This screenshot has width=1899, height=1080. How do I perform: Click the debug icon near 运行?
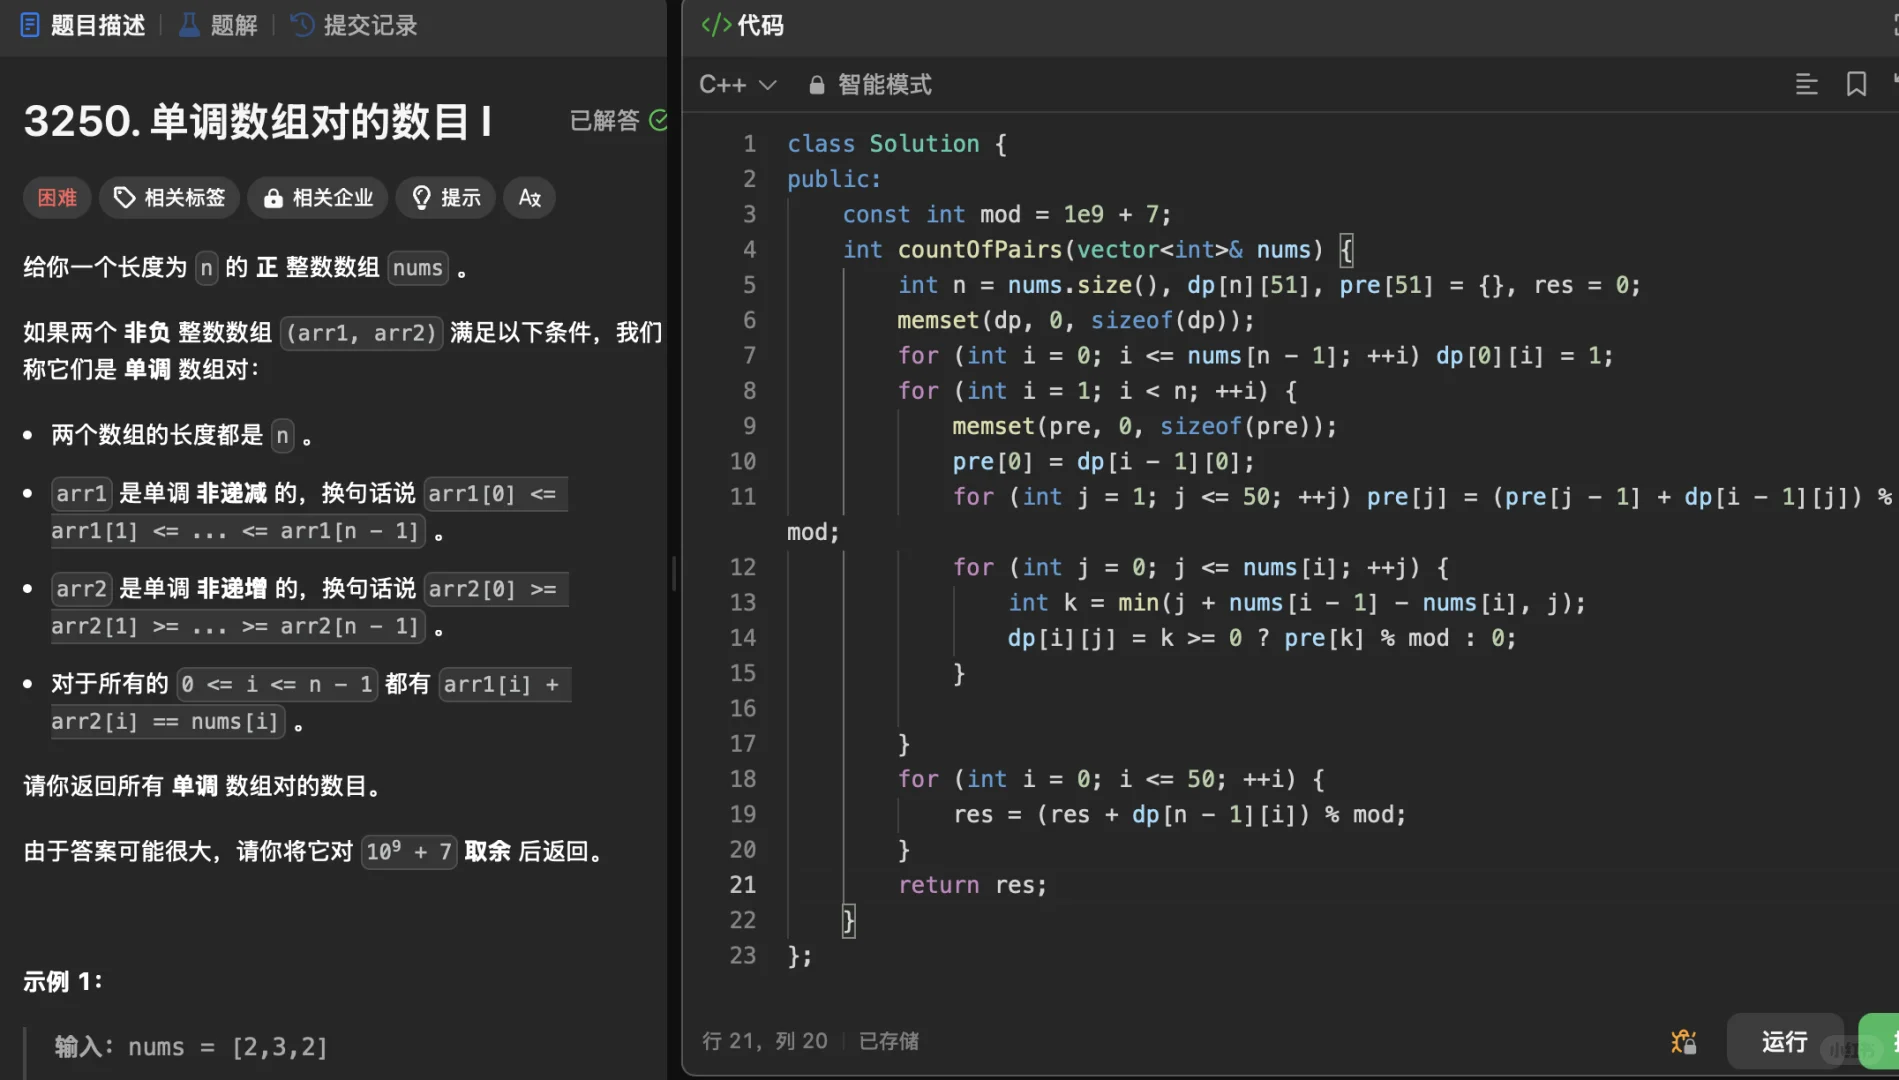[1684, 1042]
